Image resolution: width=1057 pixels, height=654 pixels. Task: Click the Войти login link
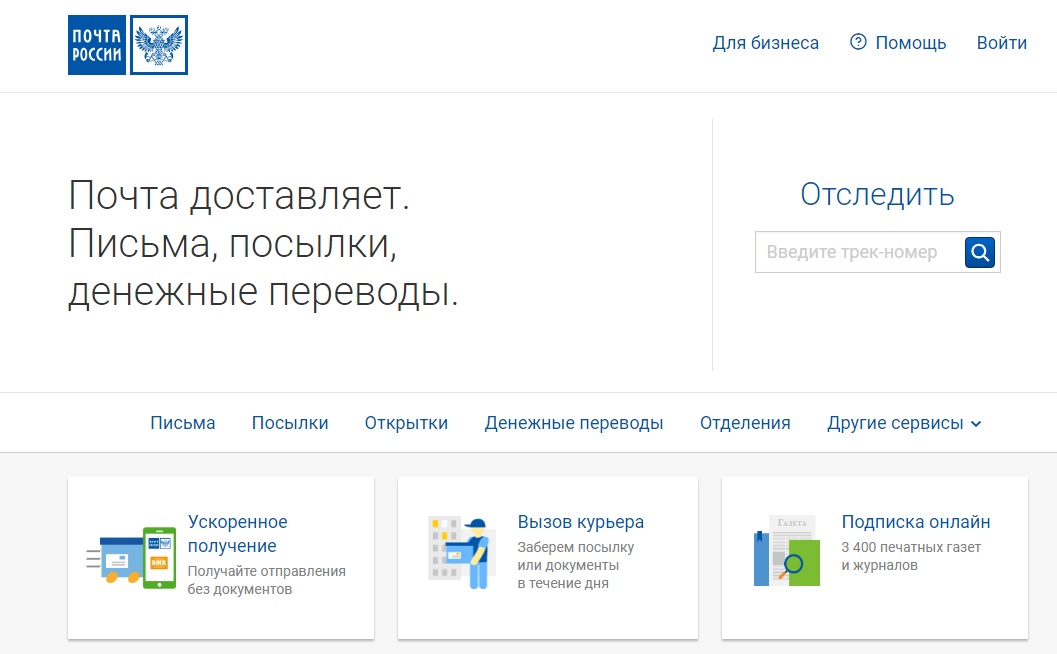1002,42
